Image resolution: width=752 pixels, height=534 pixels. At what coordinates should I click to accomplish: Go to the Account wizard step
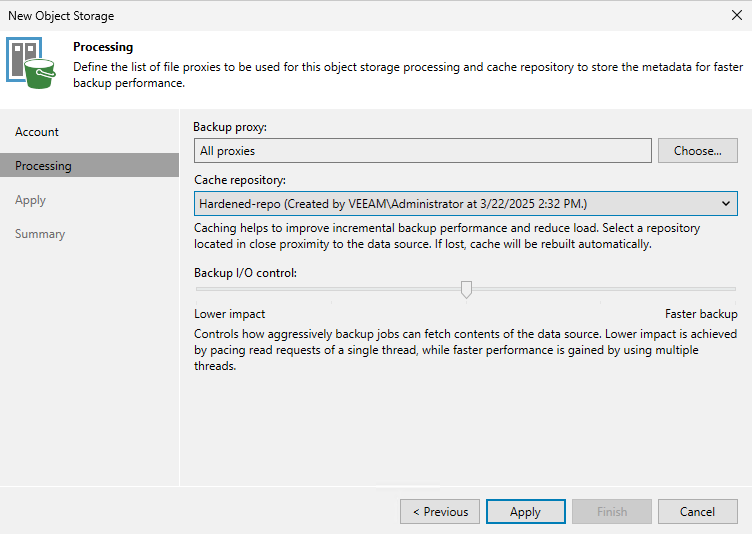coord(36,132)
